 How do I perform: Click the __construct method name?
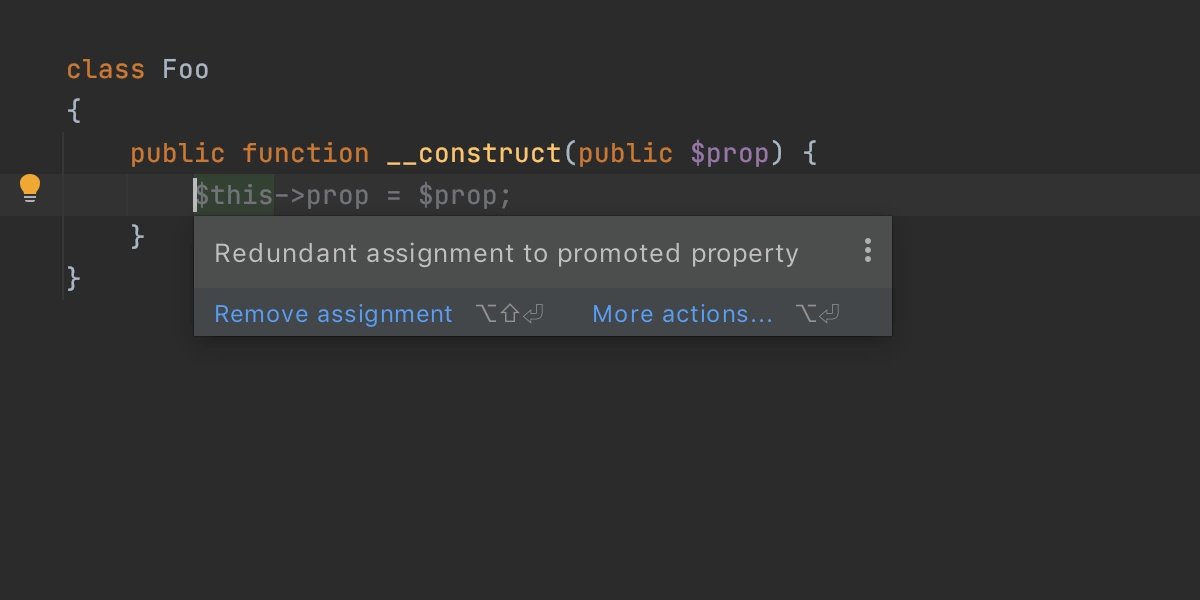click(474, 154)
